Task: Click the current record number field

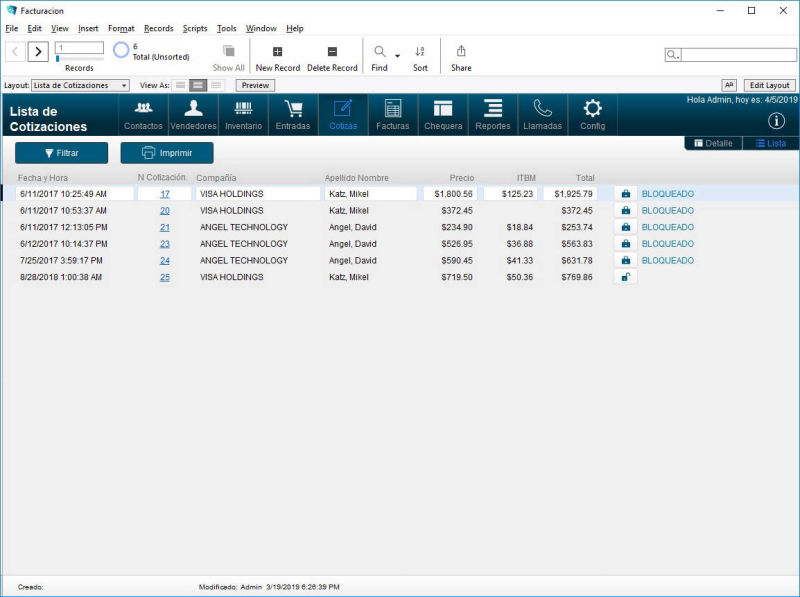Action: [79, 48]
